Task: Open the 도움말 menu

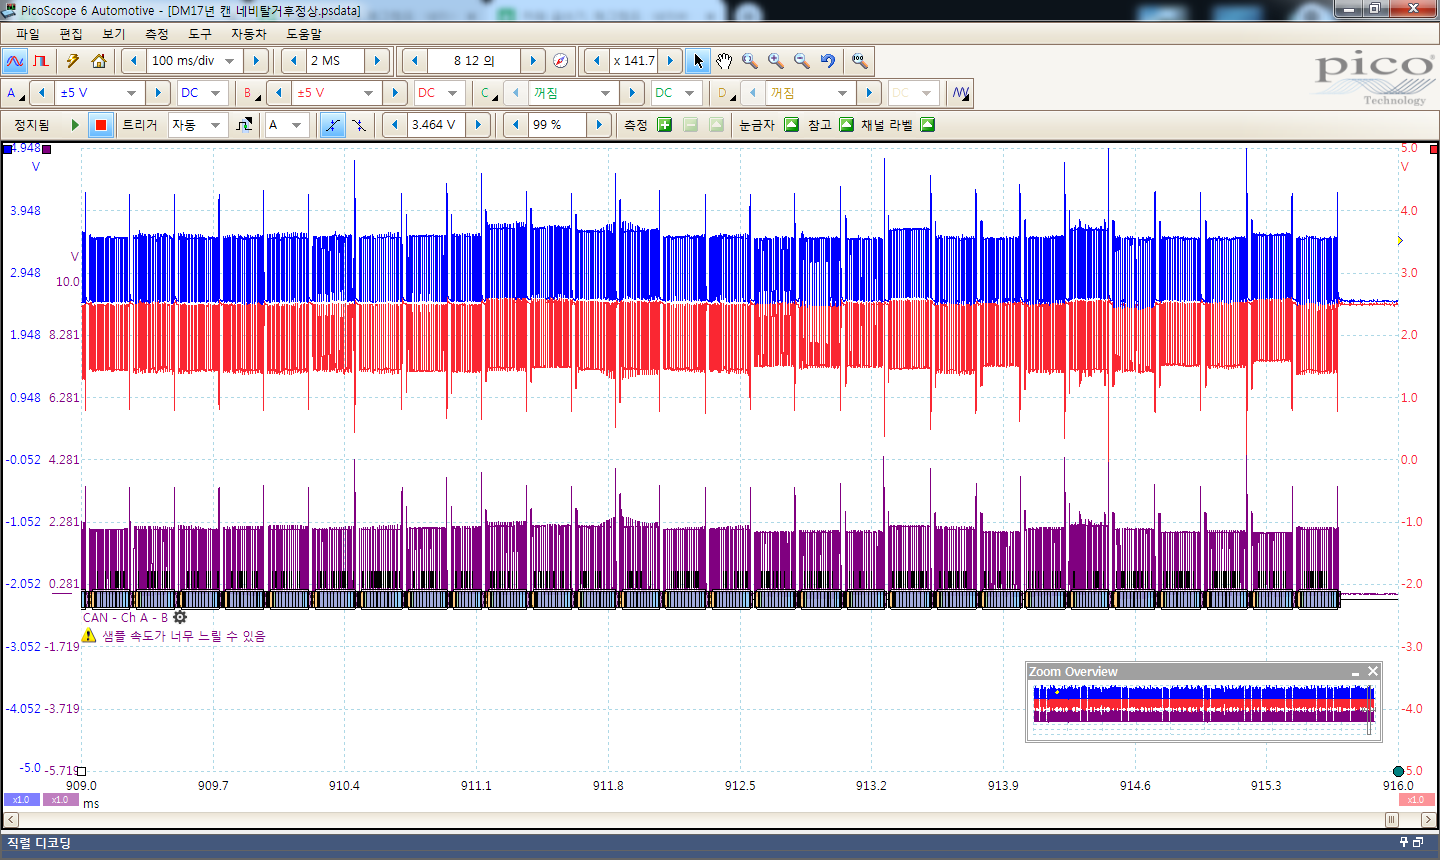Action: point(304,34)
